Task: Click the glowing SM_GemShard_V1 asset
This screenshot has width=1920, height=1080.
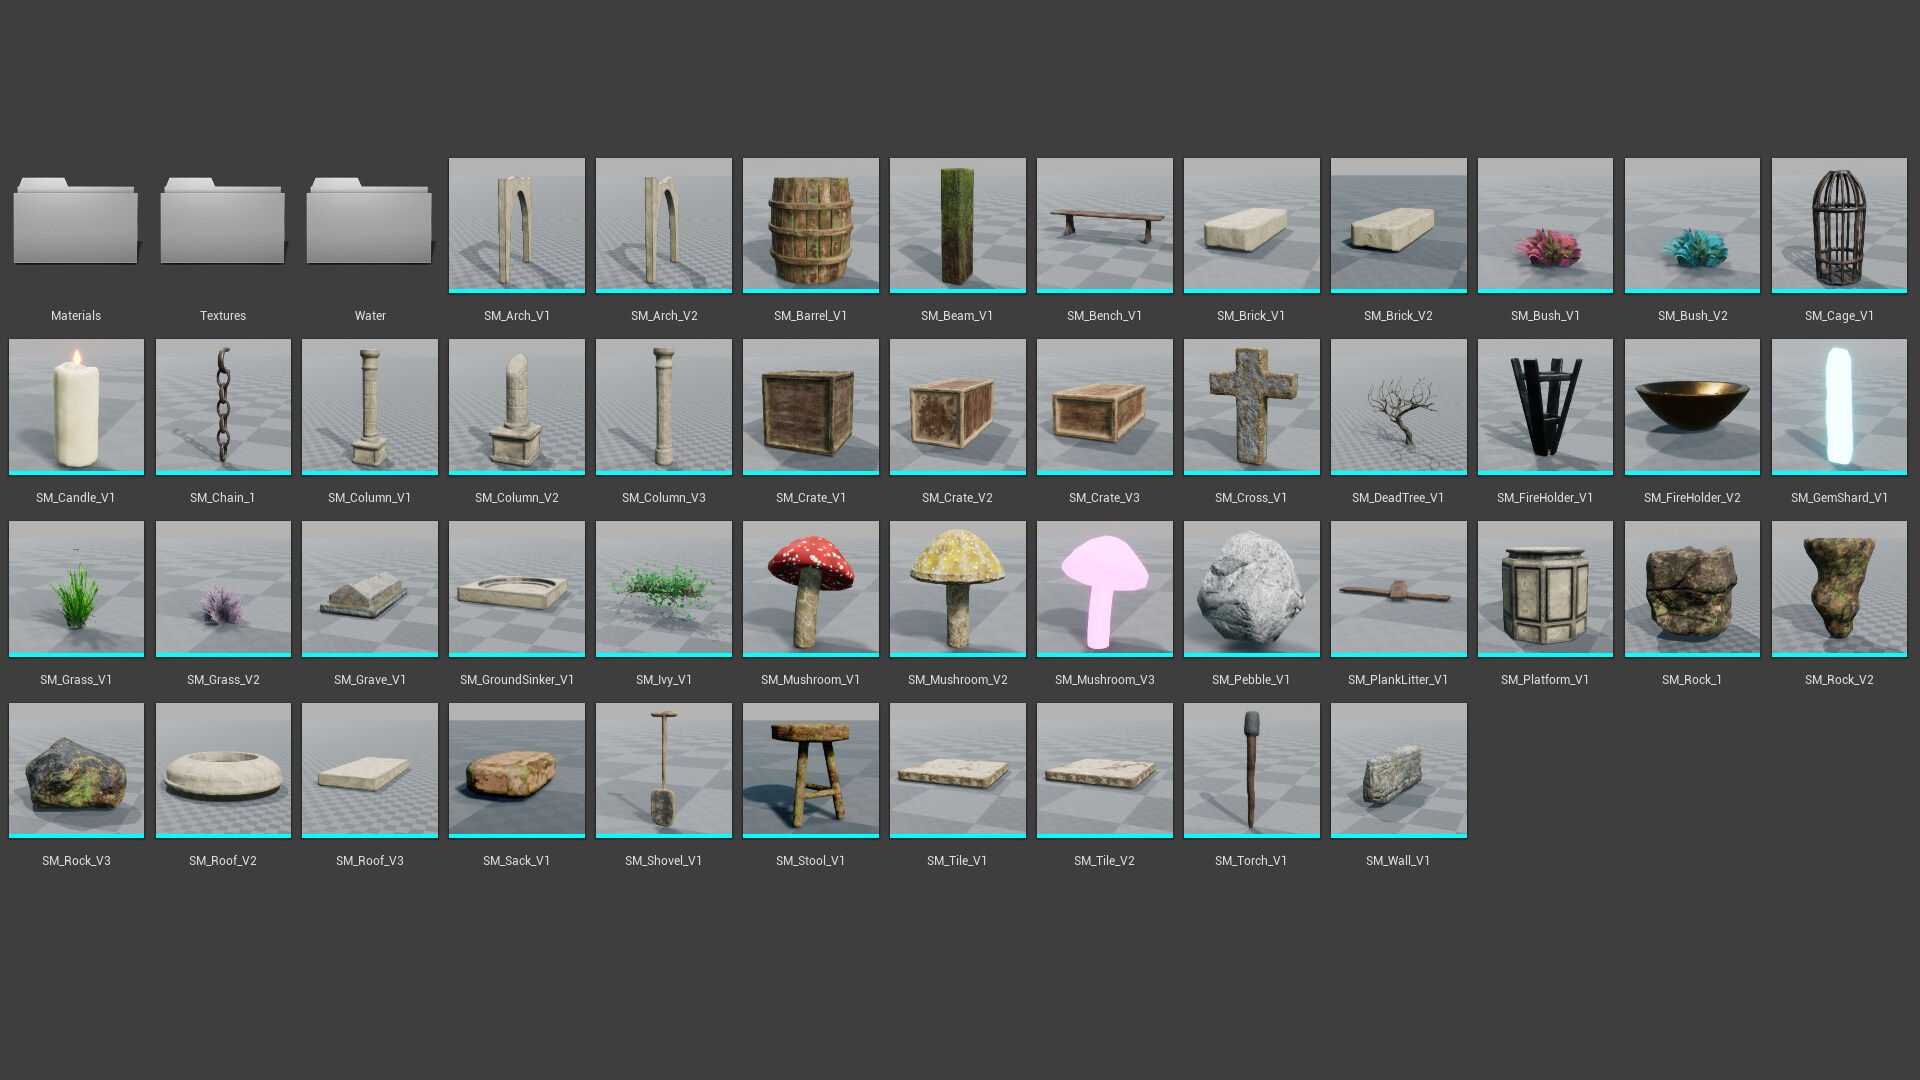Action: coord(1839,407)
